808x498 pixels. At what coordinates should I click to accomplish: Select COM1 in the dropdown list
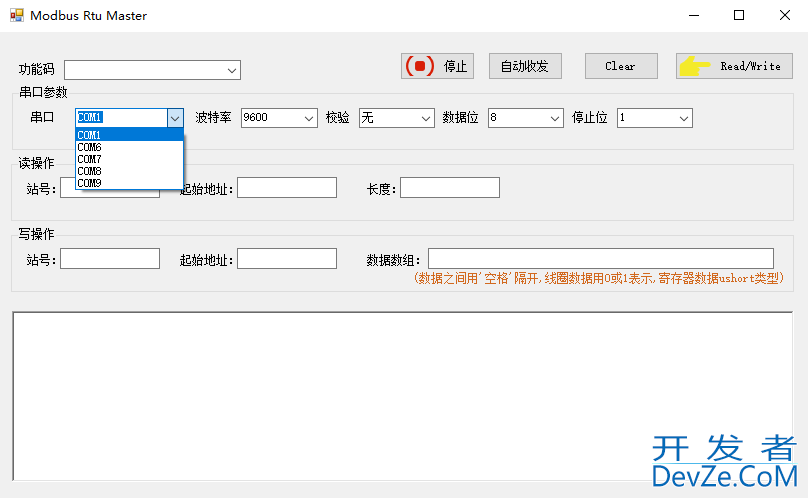[129, 135]
